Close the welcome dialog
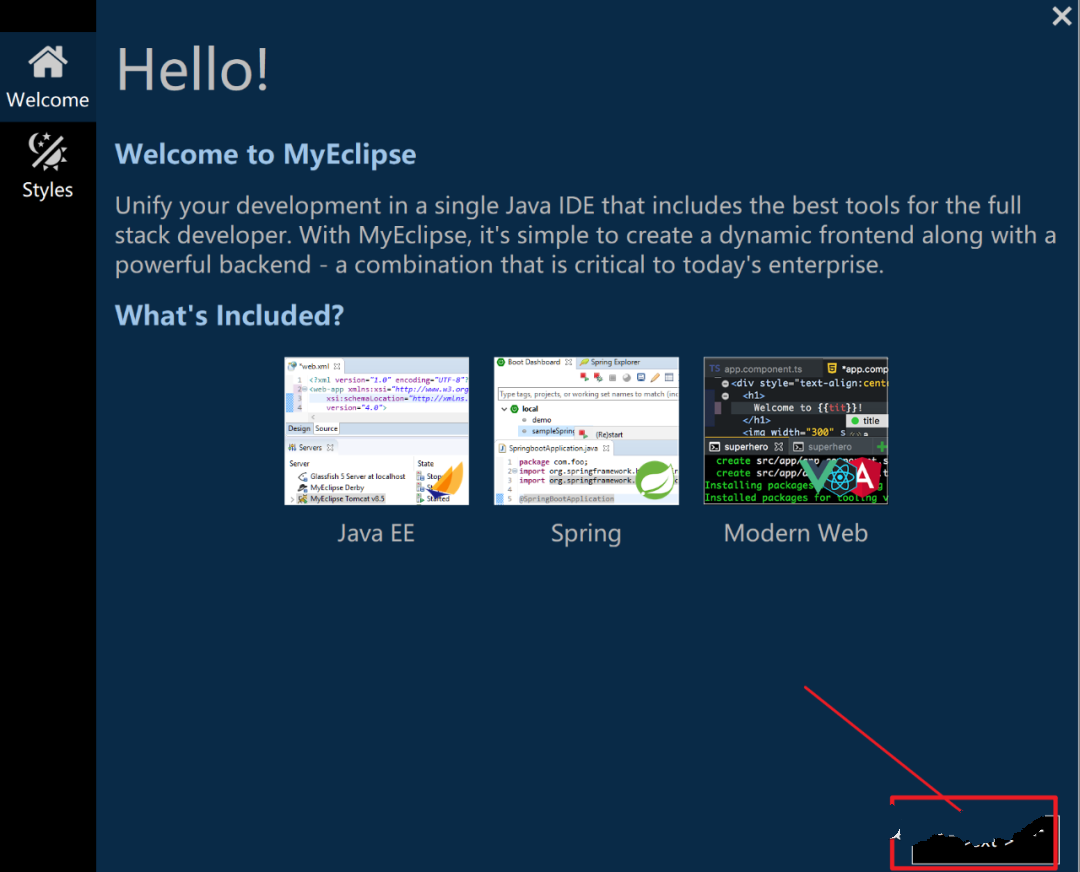The image size is (1080, 872). 1061,16
